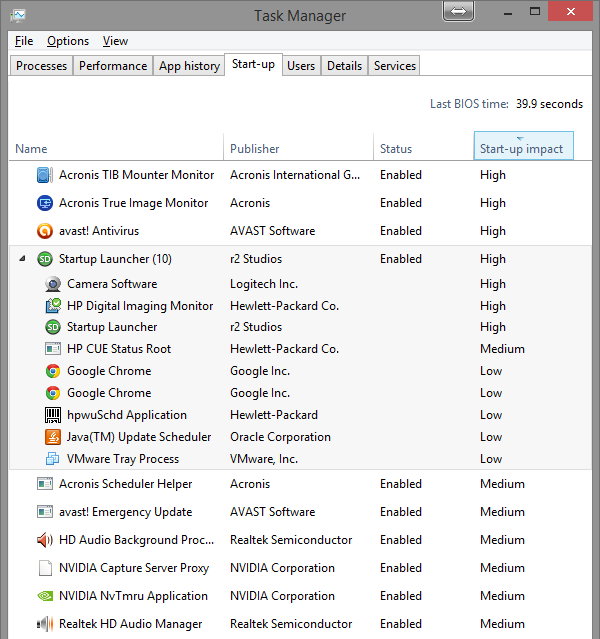This screenshot has width=600, height=639.
Task: Click the second Google Chrome icon
Action: tap(53, 393)
